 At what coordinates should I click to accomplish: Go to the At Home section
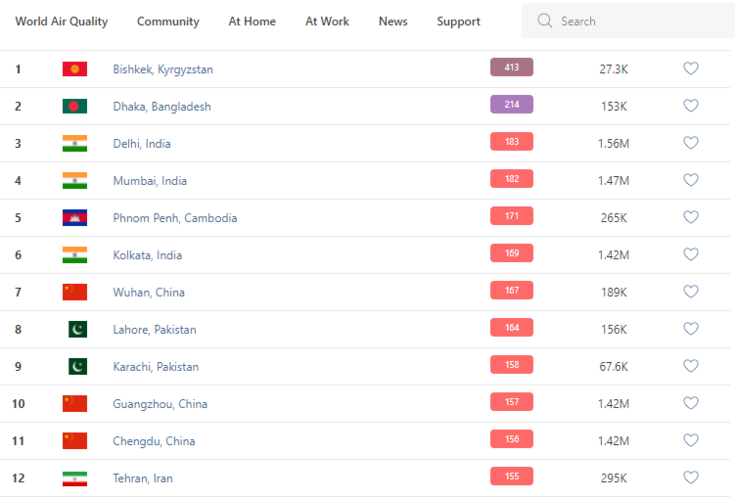(252, 21)
